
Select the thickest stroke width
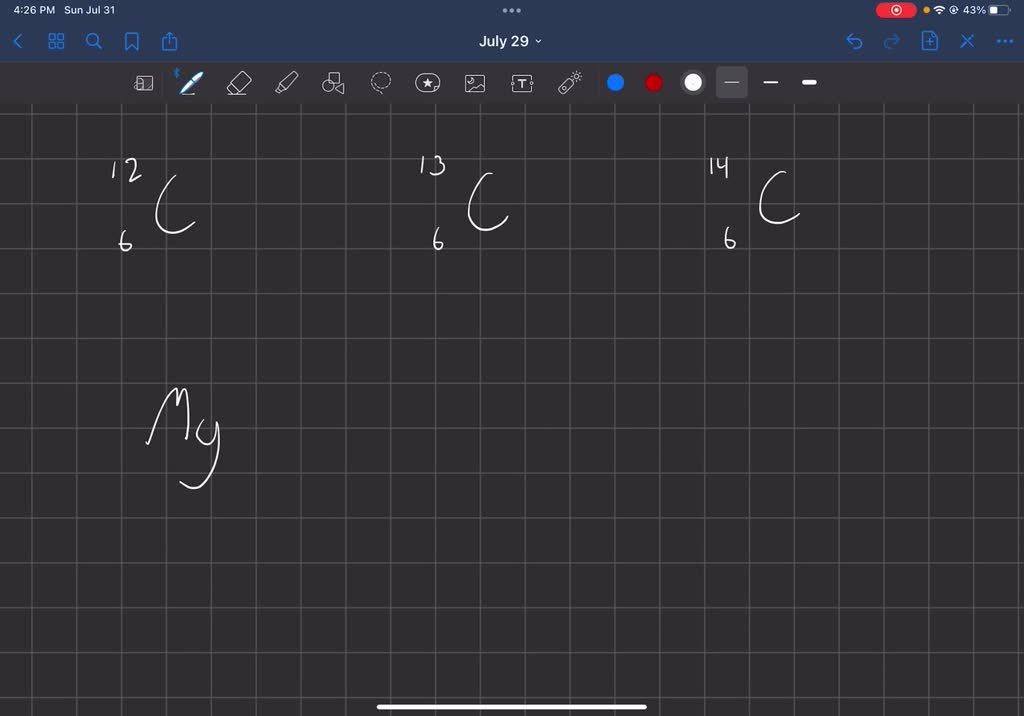click(809, 83)
